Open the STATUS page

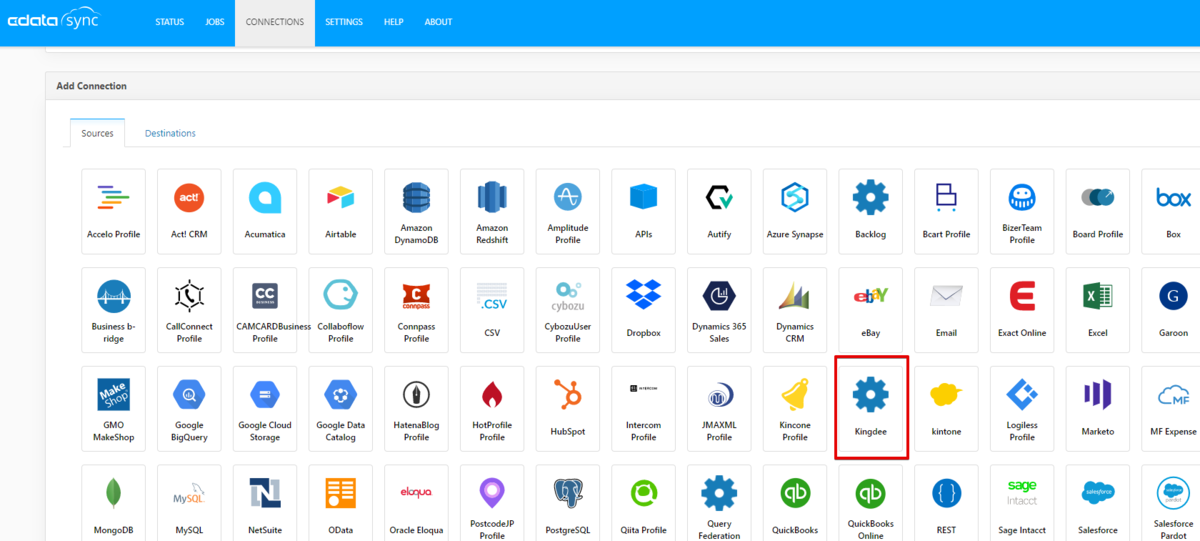pos(170,22)
